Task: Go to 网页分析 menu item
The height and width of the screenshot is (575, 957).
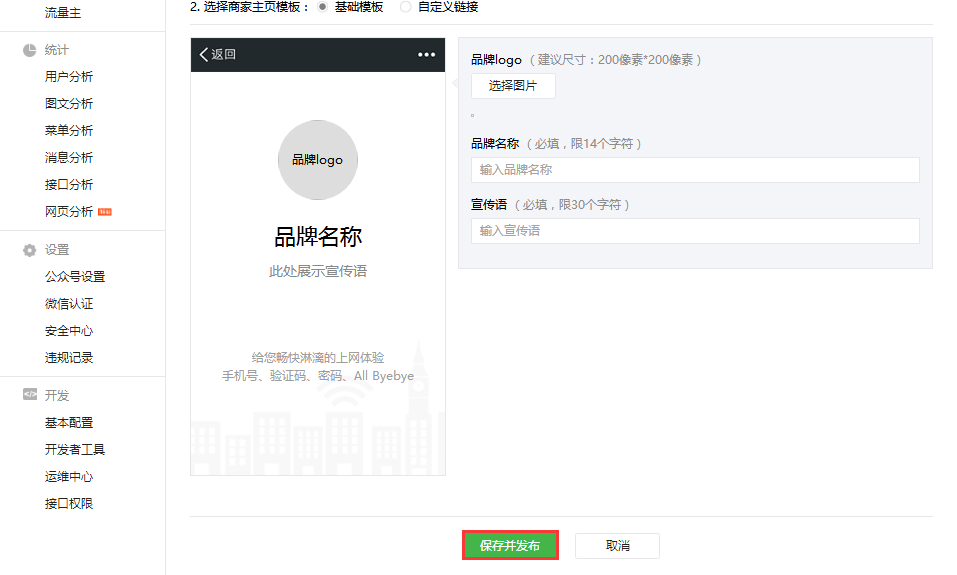Action: click(x=69, y=212)
